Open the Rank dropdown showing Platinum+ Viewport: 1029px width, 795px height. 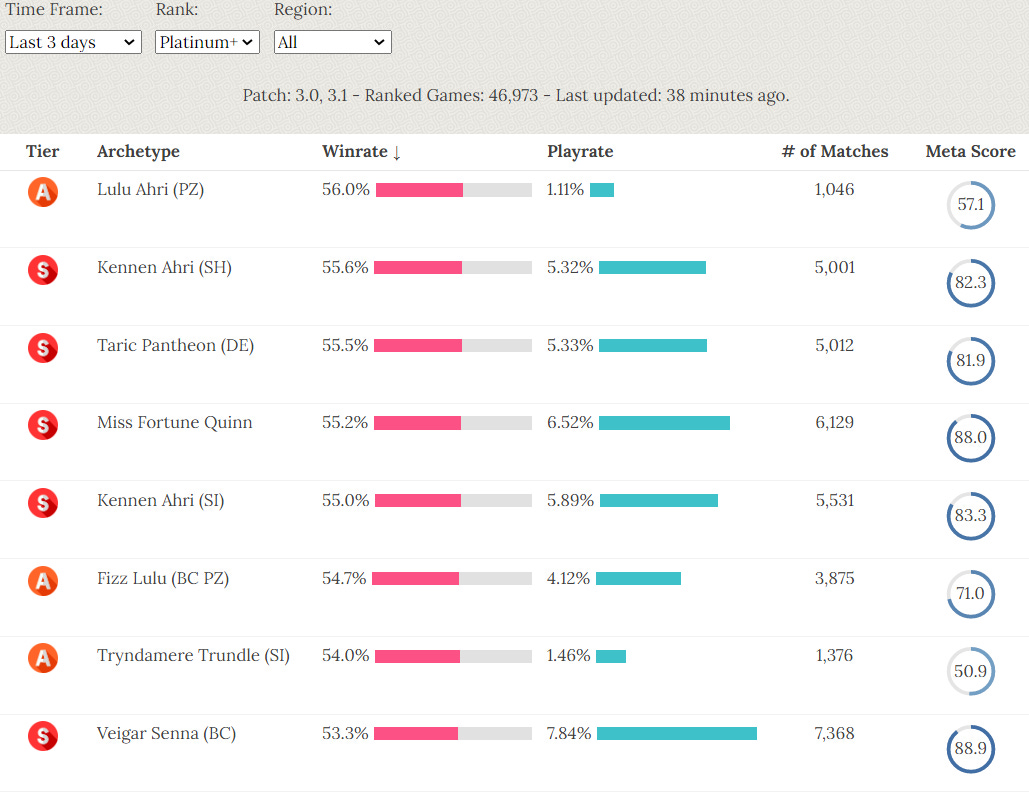[207, 42]
